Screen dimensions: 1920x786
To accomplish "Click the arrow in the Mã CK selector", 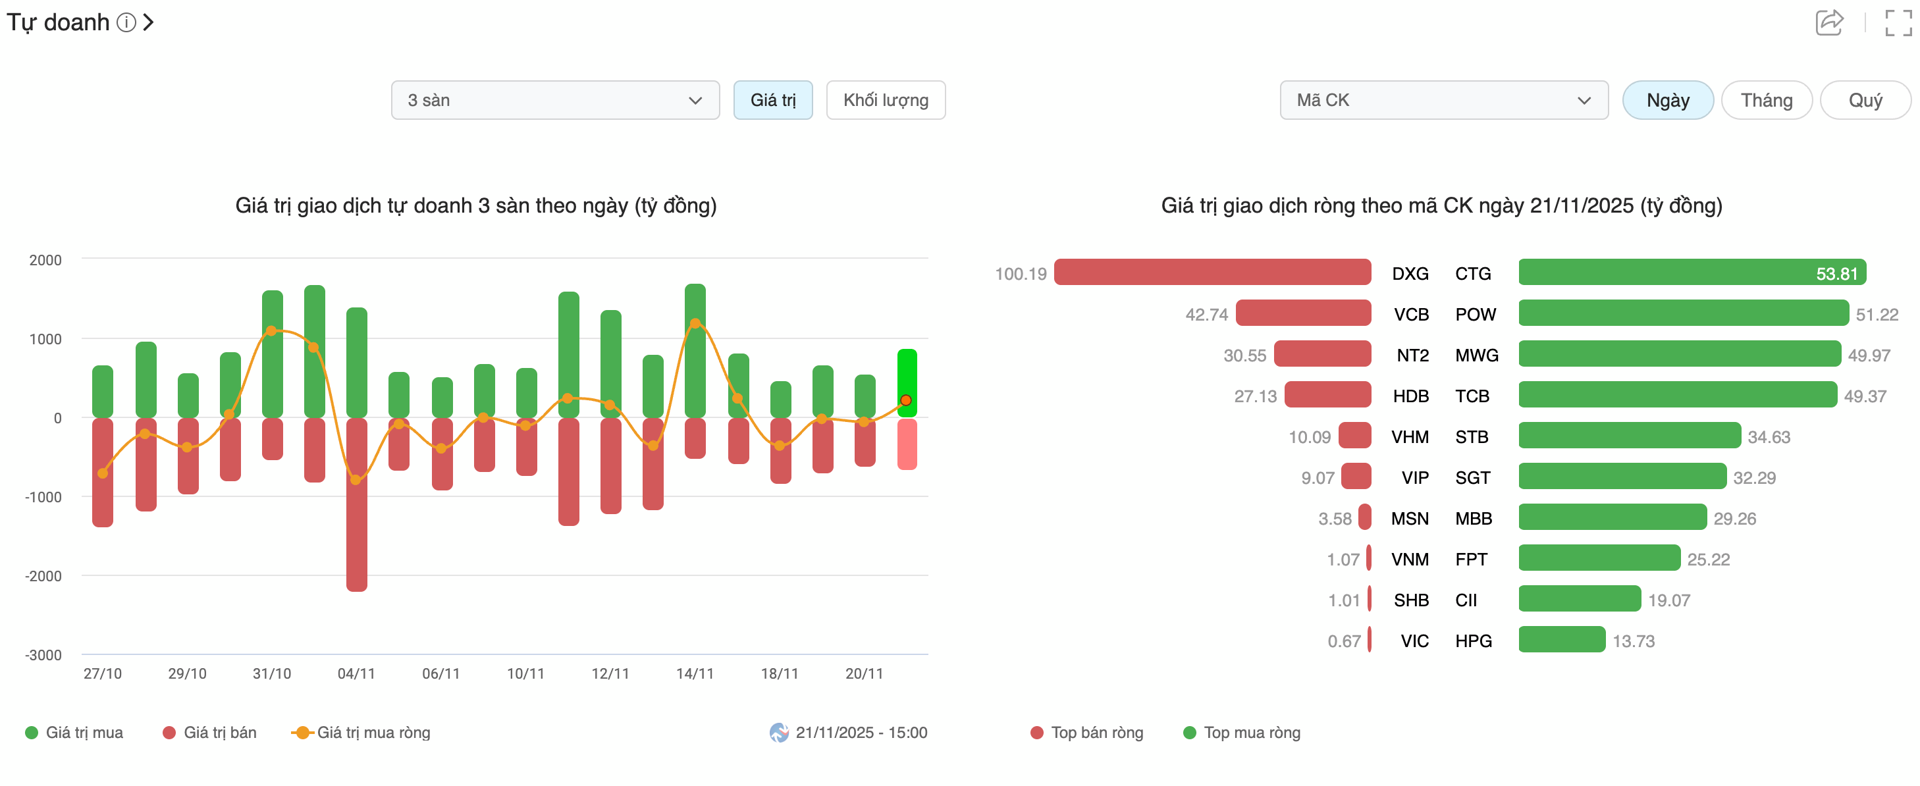I will pyautogui.click(x=1584, y=100).
